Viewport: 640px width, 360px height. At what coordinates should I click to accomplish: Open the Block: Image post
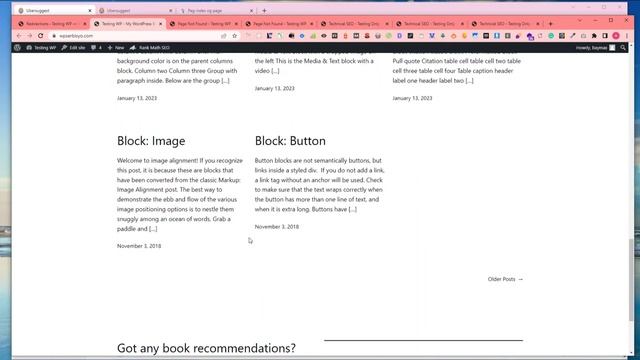coord(151,141)
